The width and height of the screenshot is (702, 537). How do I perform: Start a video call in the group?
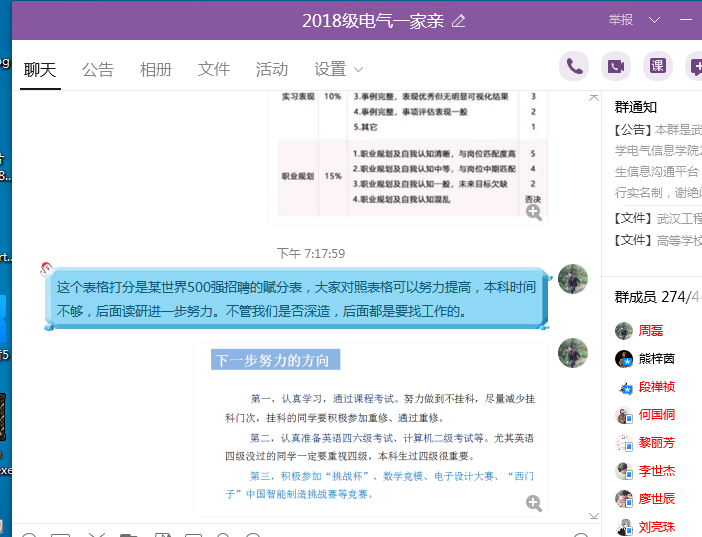(x=616, y=66)
